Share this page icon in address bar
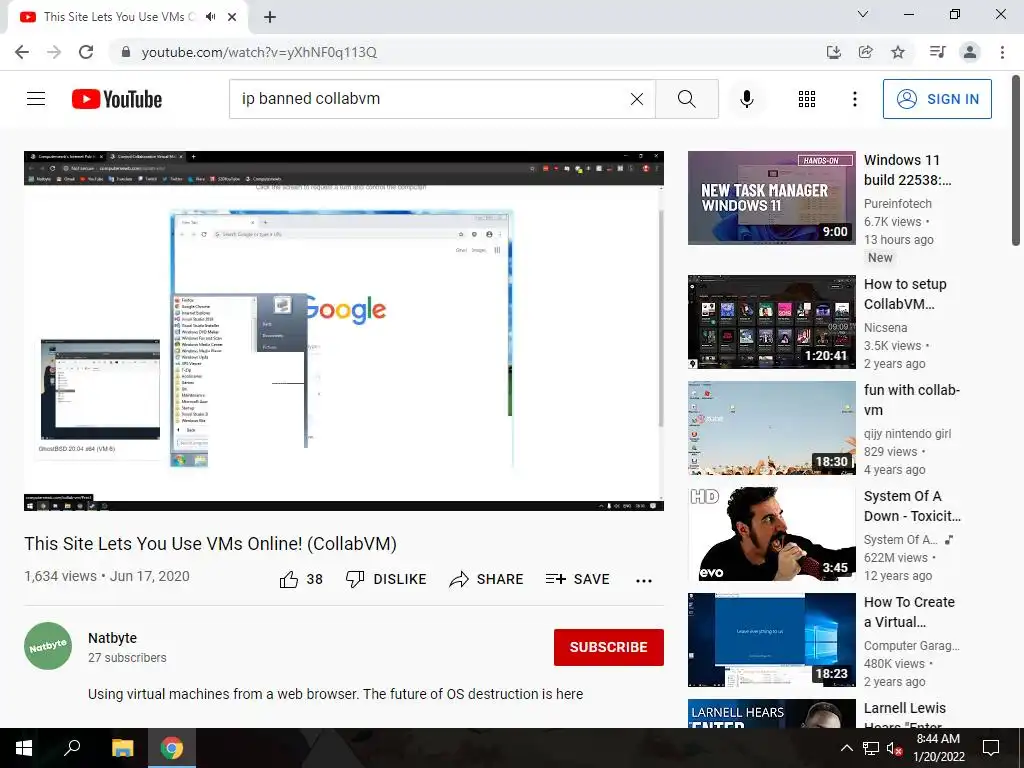 point(865,52)
